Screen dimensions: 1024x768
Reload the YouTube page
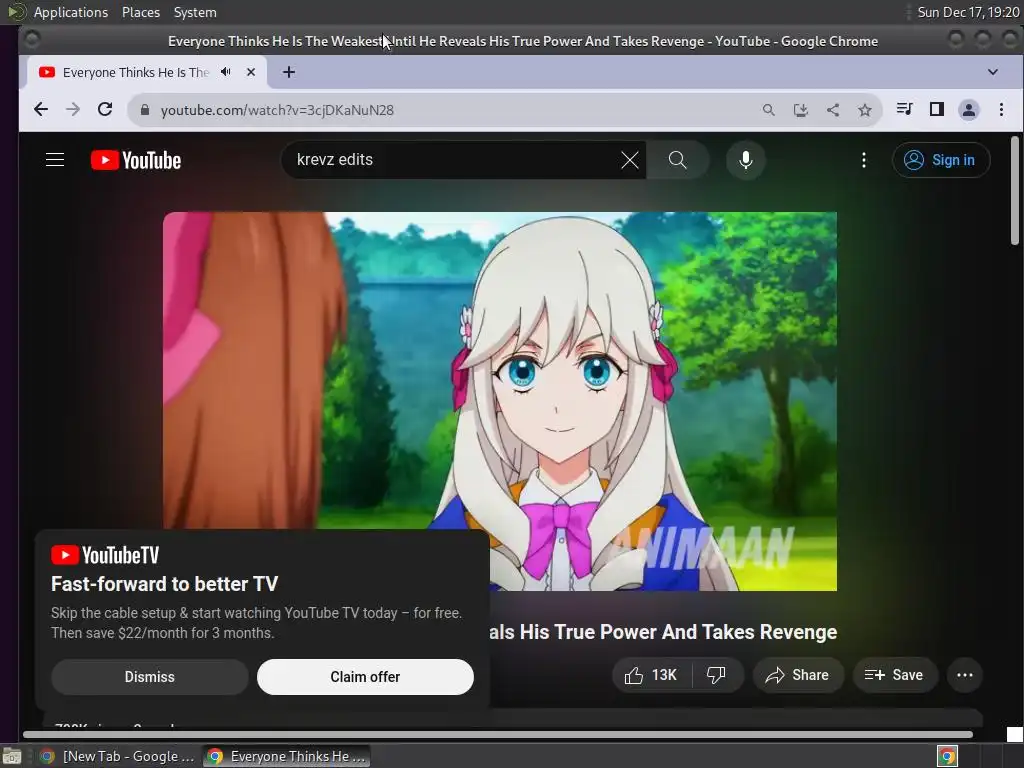(105, 110)
